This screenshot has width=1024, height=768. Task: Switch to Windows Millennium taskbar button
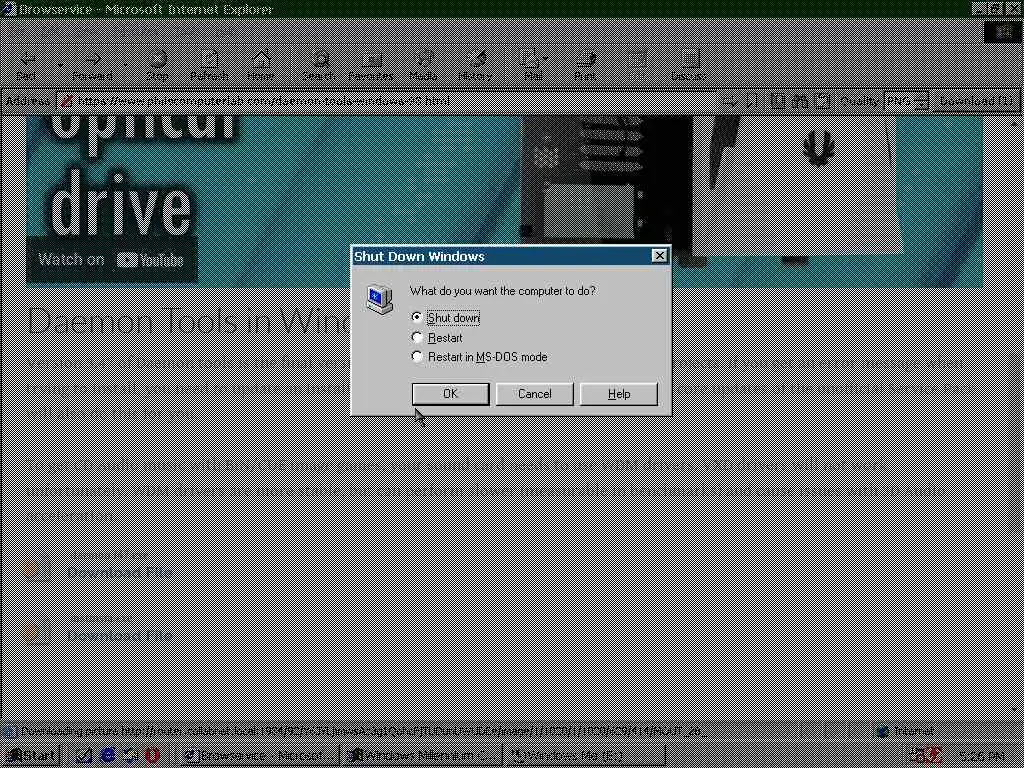(x=423, y=755)
